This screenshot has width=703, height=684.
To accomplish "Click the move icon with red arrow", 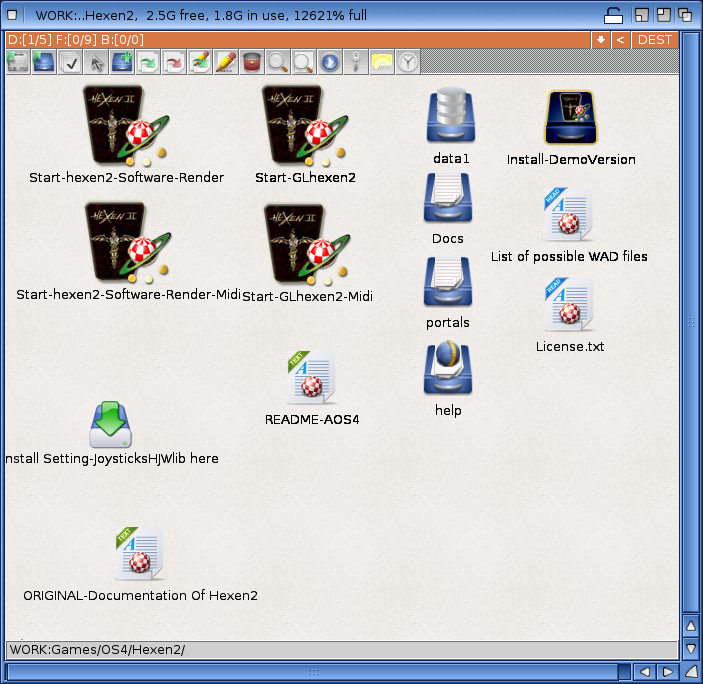I will pos(174,62).
